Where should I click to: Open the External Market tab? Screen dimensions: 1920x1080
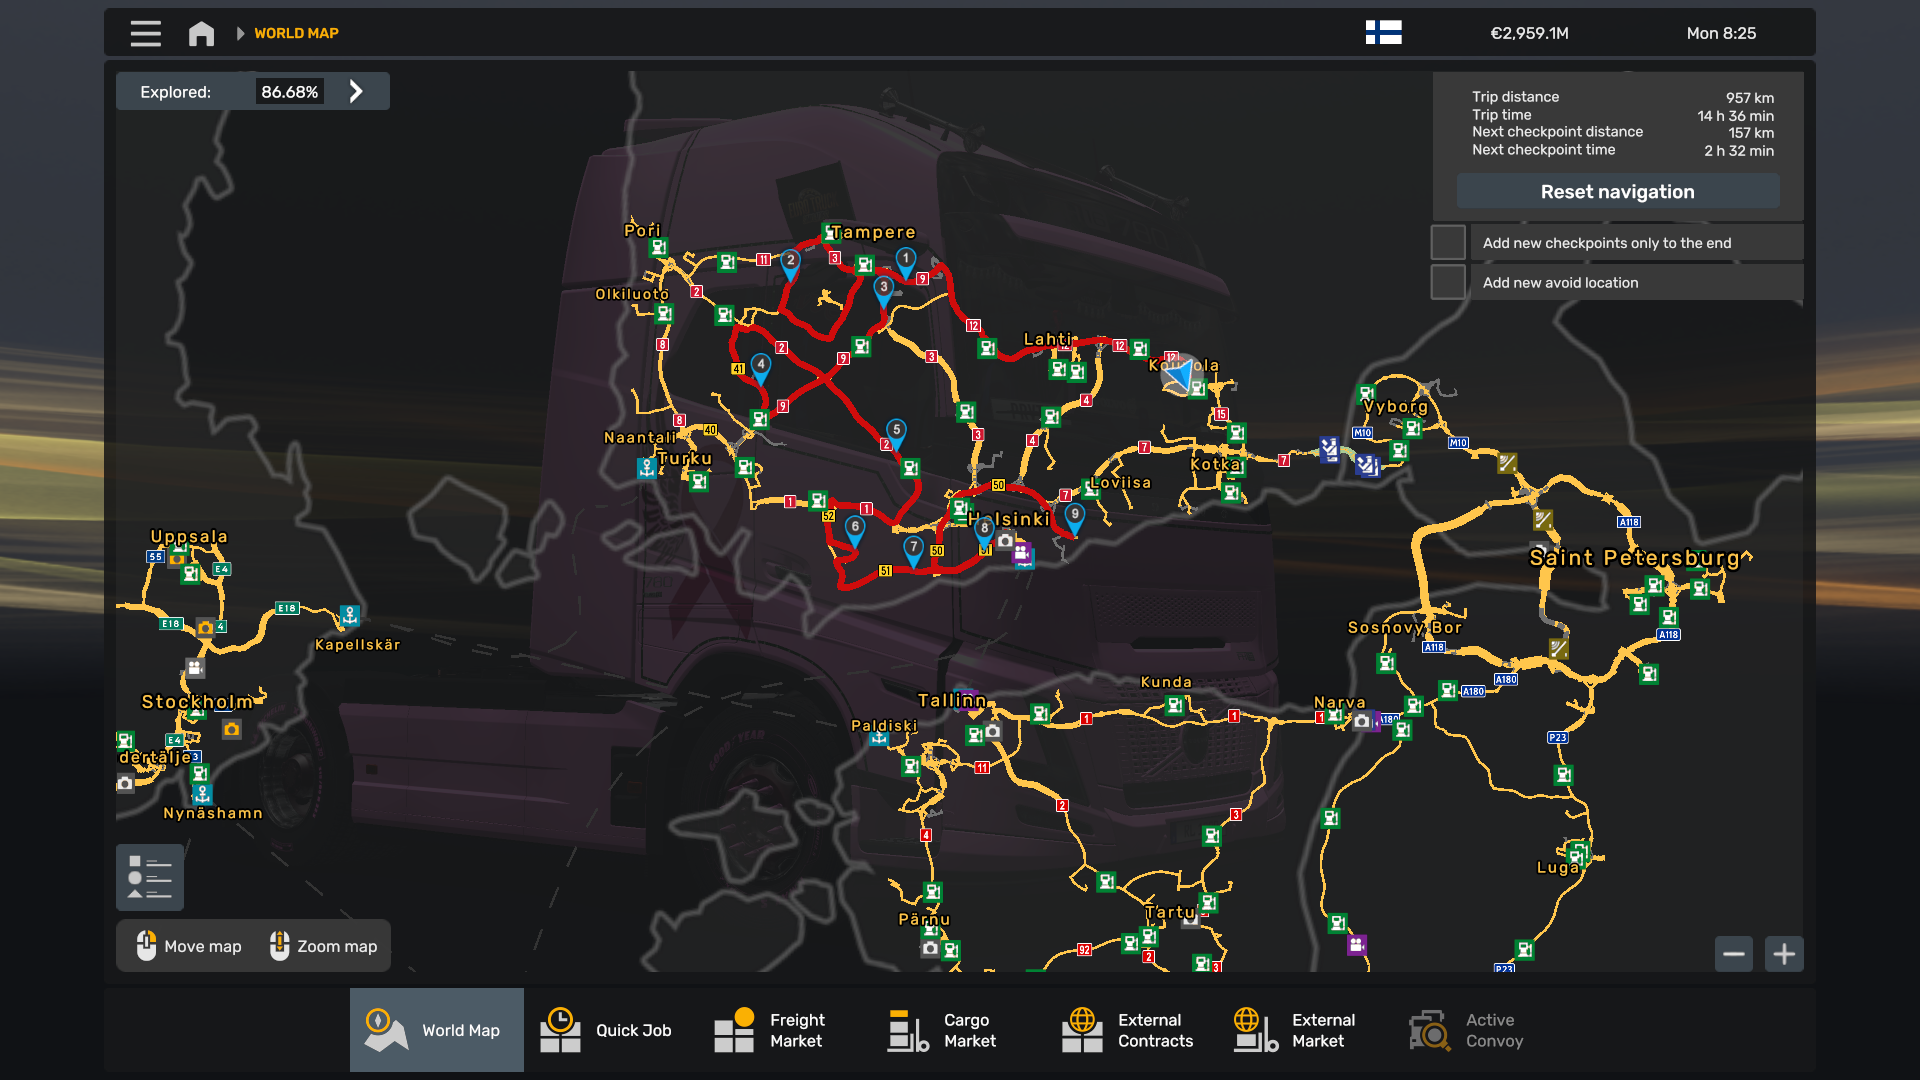(x=1306, y=1030)
